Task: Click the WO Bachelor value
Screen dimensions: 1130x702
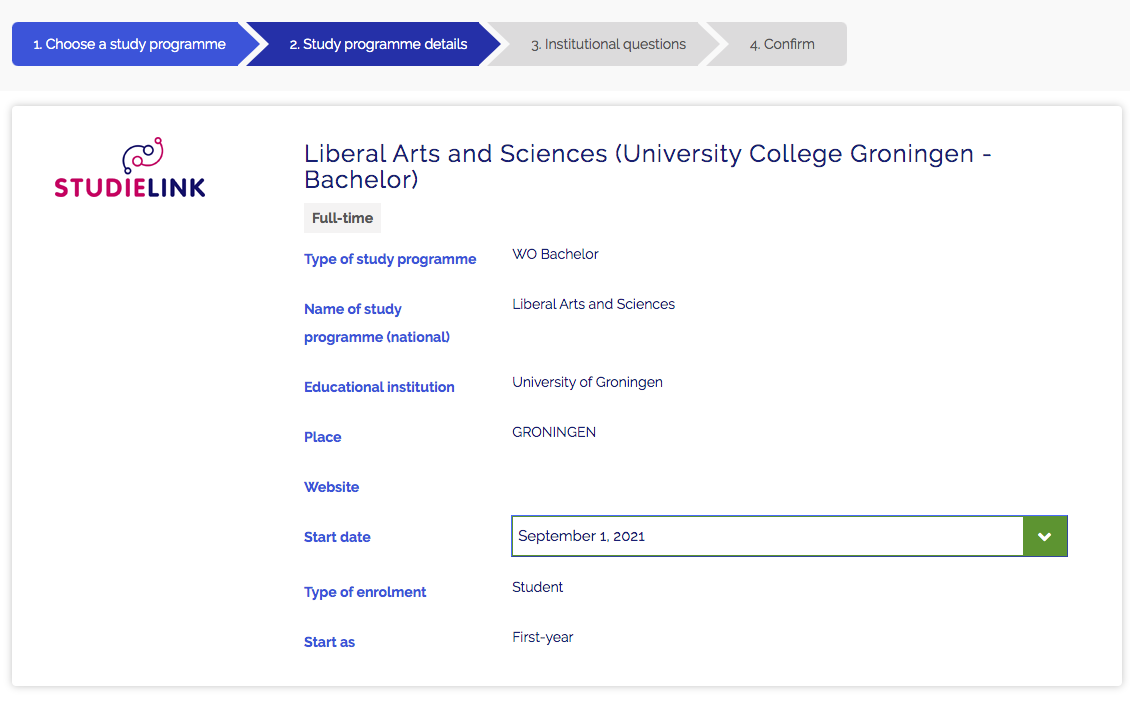Action: [x=555, y=254]
